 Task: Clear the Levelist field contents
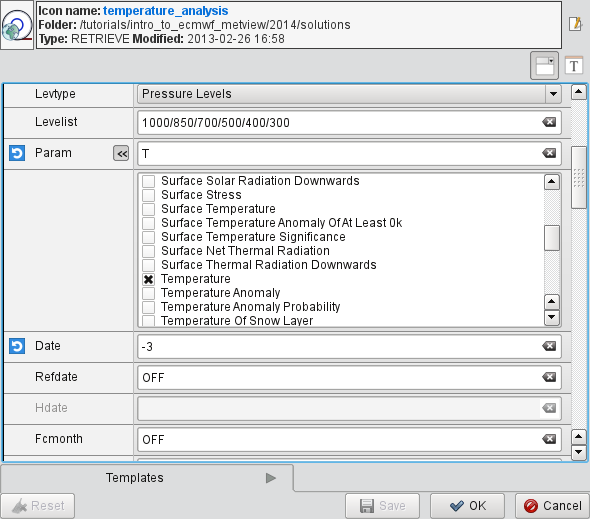click(549, 122)
